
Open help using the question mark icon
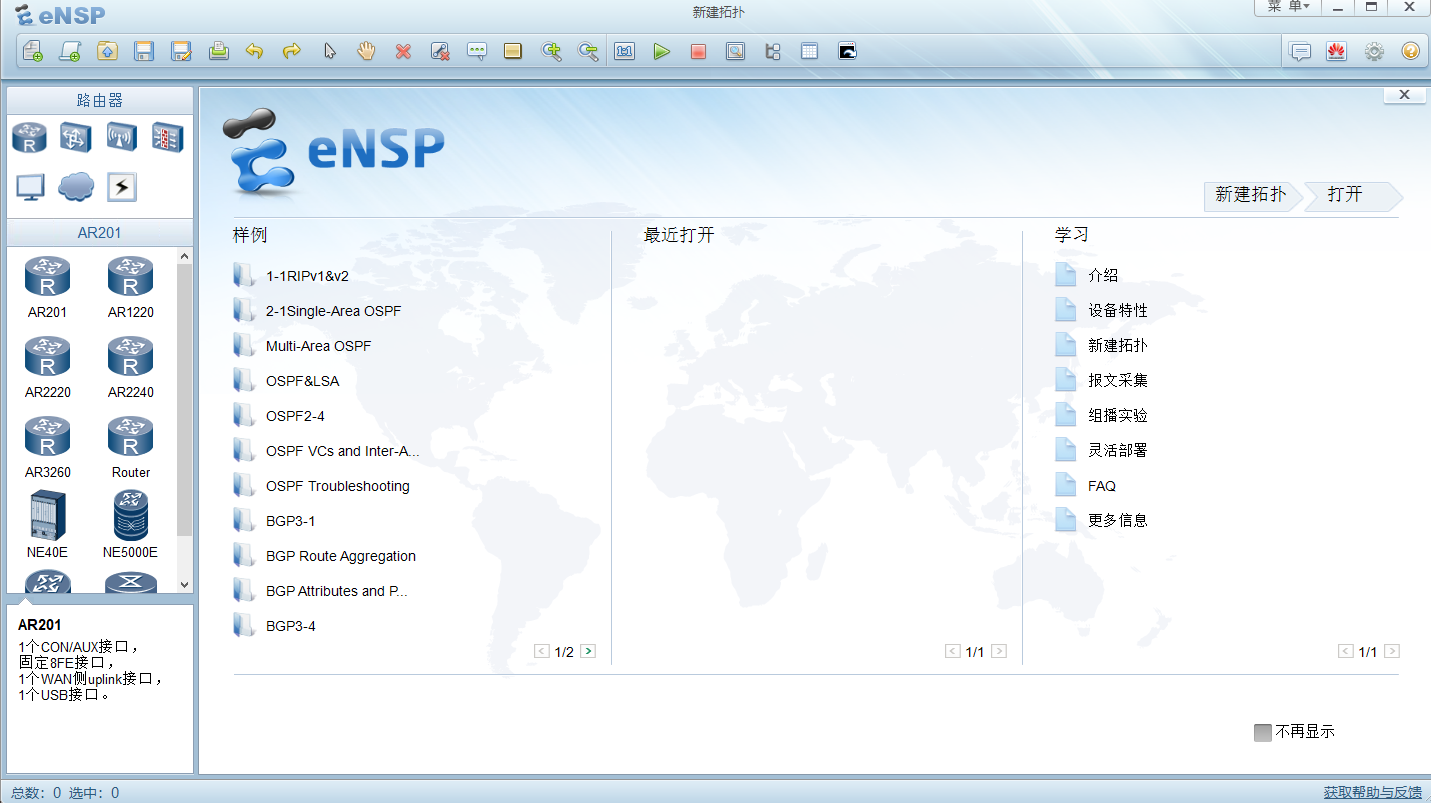1409,51
